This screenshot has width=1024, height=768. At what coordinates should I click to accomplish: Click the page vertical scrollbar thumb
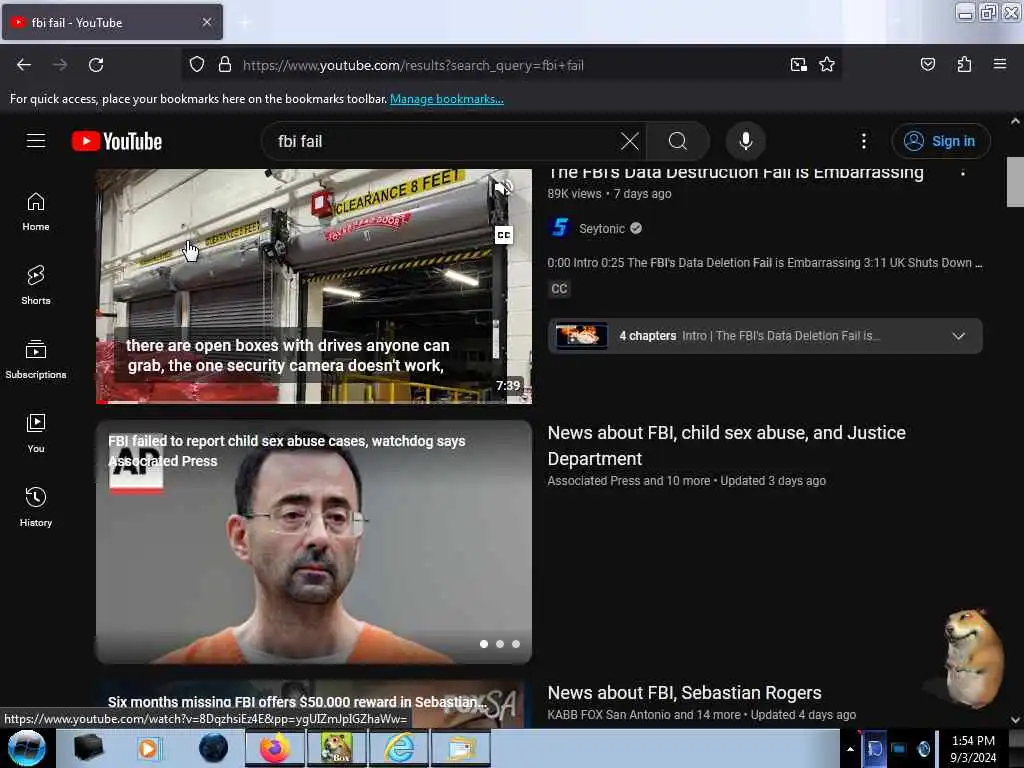(x=1015, y=182)
